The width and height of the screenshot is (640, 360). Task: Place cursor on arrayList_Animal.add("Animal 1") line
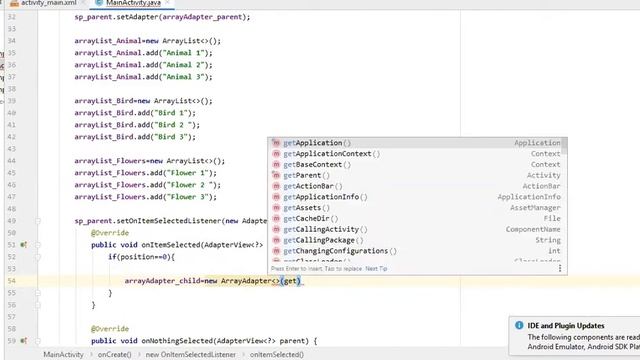143,53
